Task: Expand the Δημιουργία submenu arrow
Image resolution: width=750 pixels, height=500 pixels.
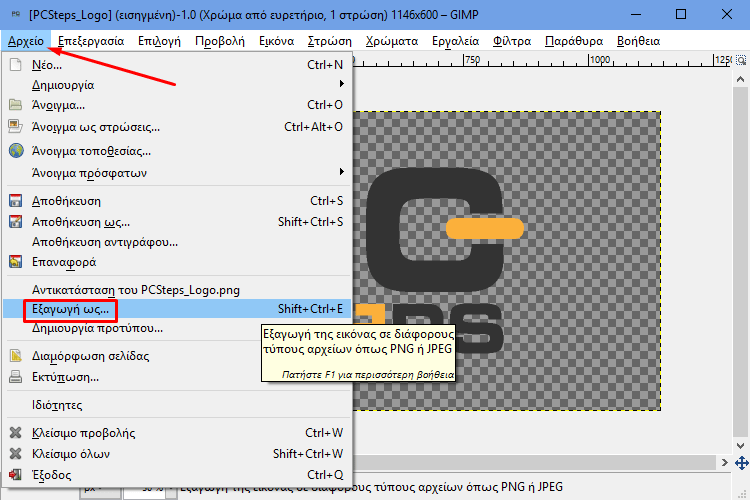Action: (x=342, y=84)
